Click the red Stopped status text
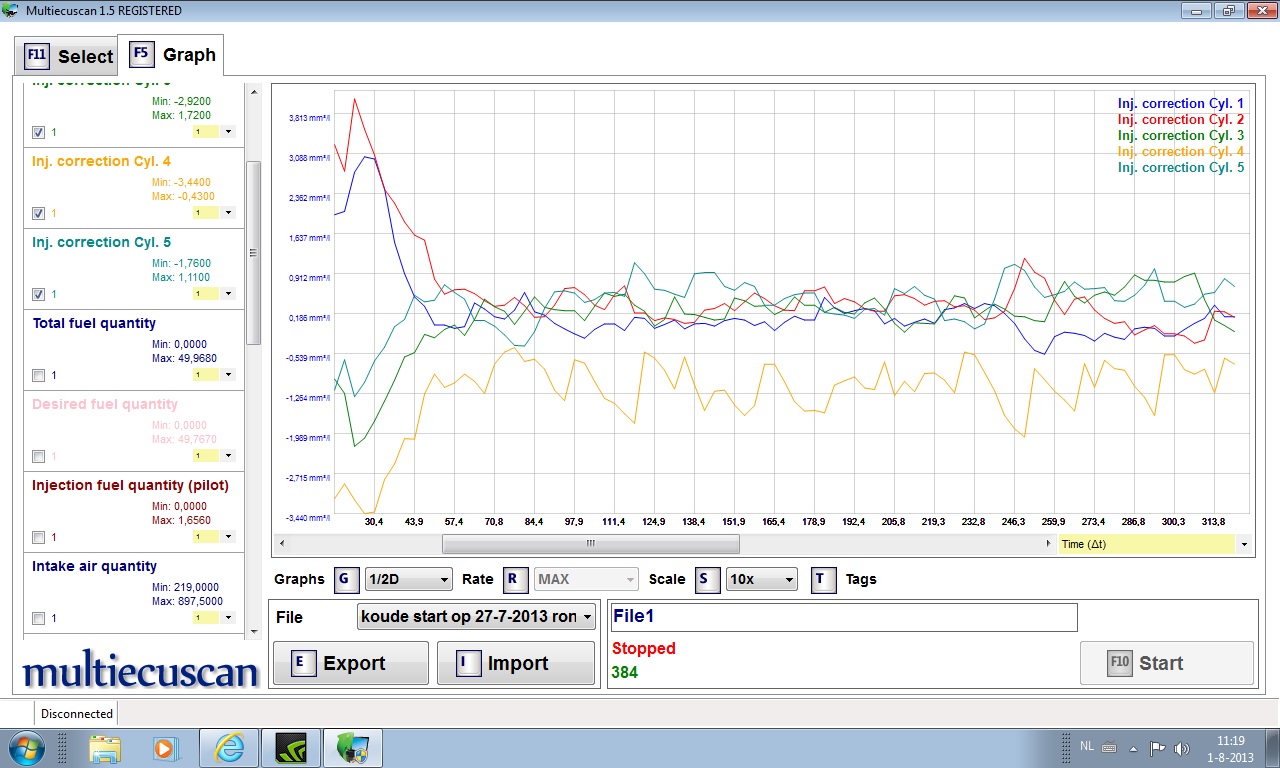The height and width of the screenshot is (768, 1280). click(643, 648)
